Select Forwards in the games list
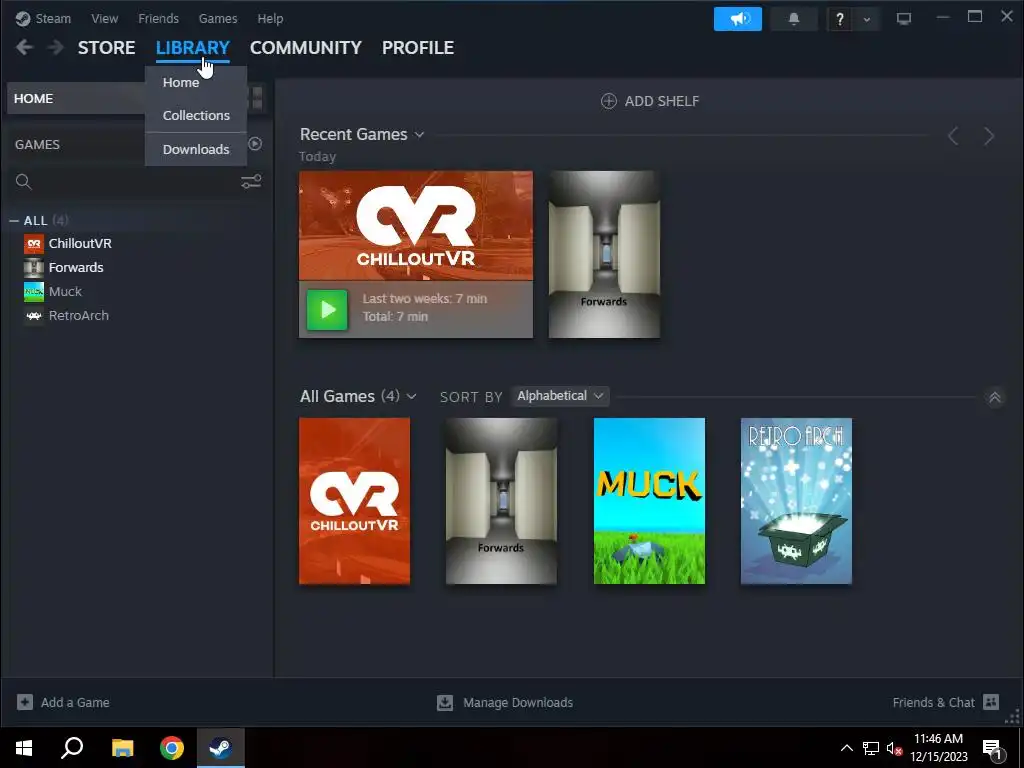This screenshot has height=768, width=1024. pyautogui.click(x=76, y=267)
